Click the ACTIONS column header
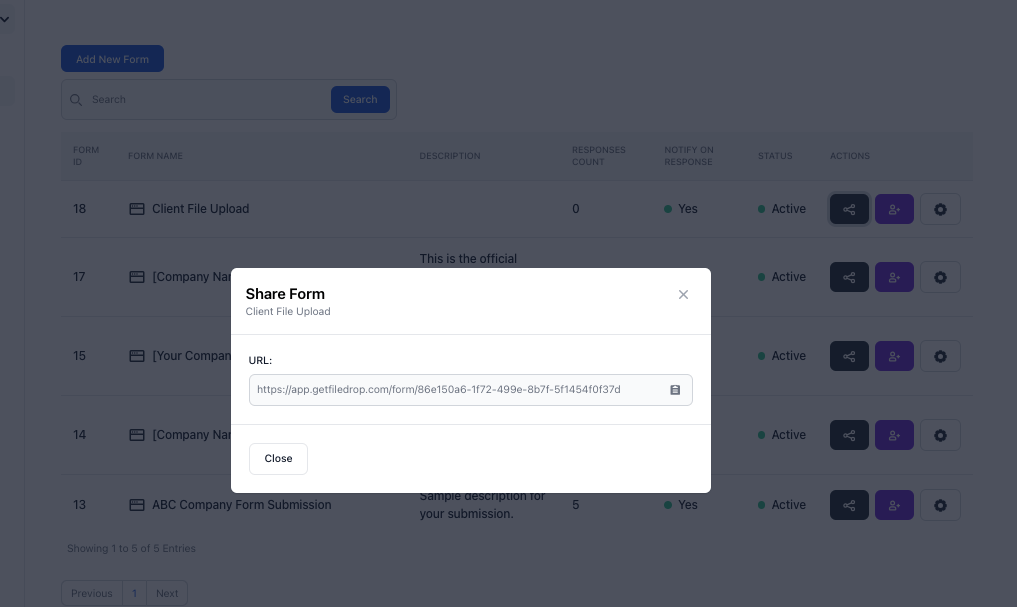 tap(850, 156)
